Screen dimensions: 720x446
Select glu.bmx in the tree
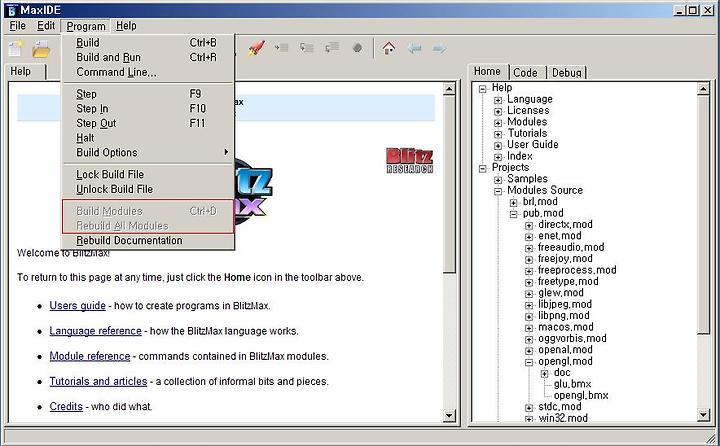click(572, 384)
